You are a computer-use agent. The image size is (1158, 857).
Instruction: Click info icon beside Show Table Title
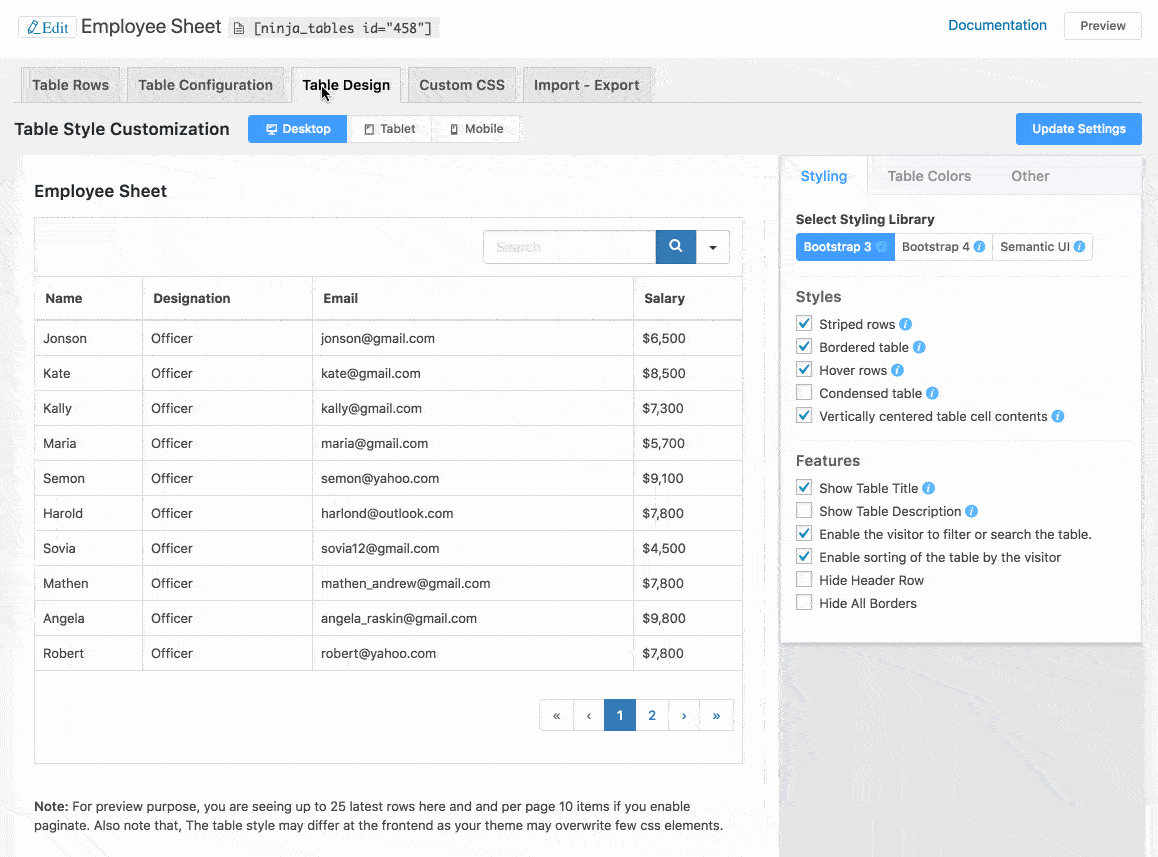pyautogui.click(x=928, y=488)
